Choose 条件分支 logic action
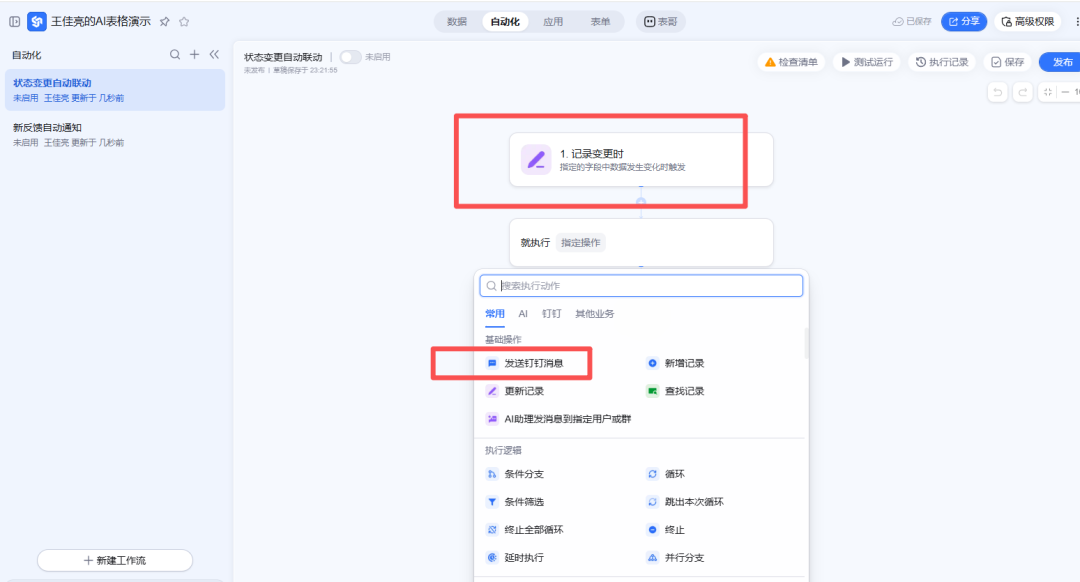1080x582 pixels. tap(515, 474)
